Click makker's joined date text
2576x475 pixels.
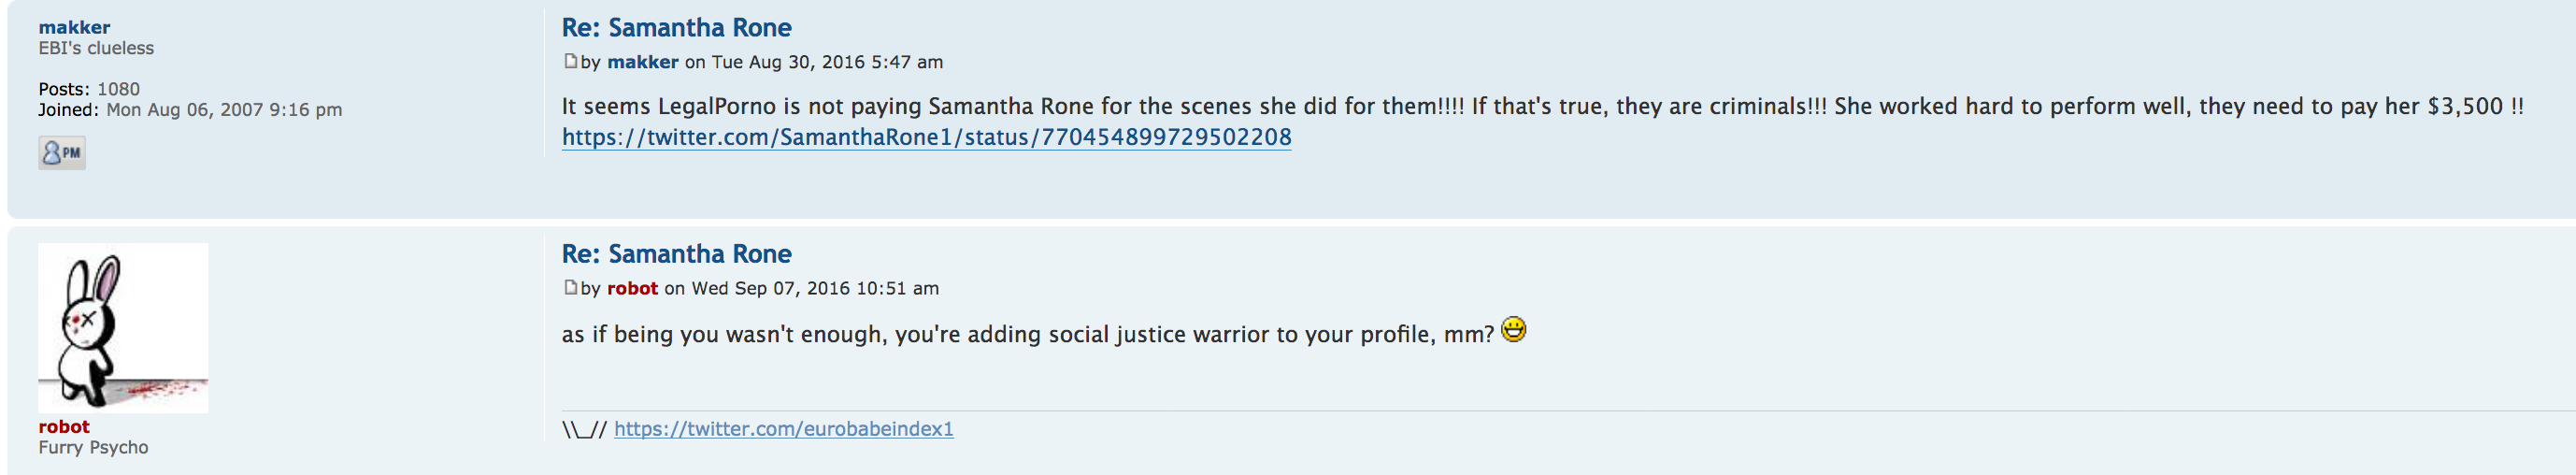[224, 110]
